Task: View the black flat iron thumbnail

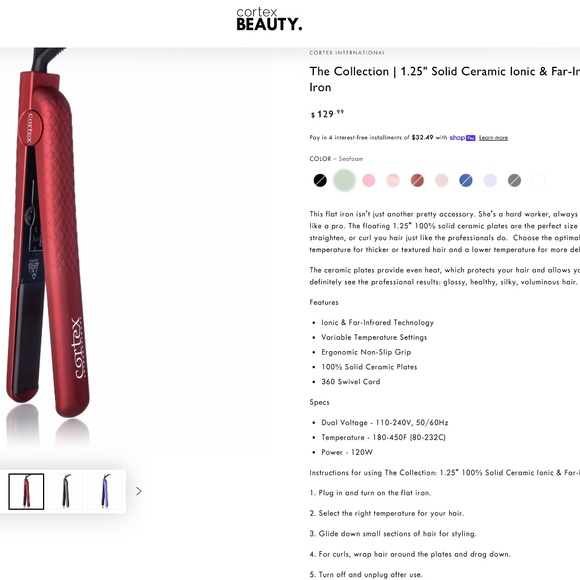Action: point(66,491)
